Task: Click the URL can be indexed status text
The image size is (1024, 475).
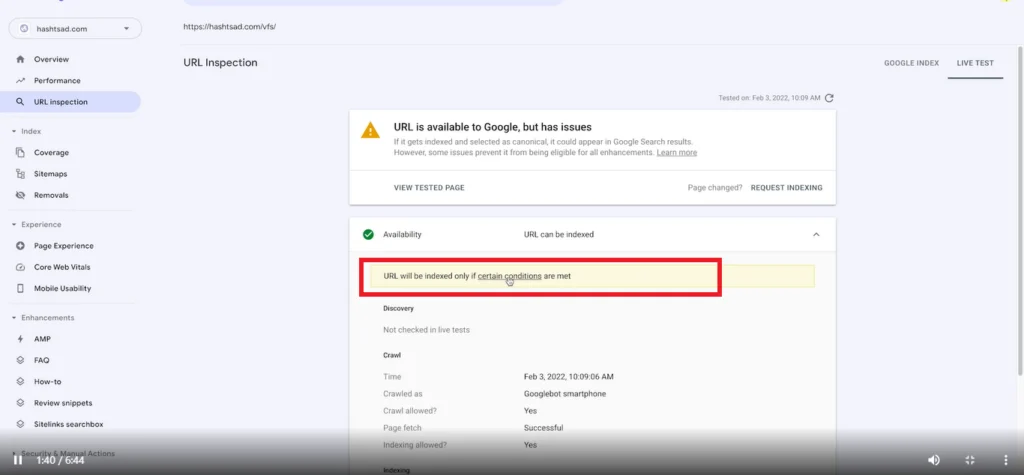Action: point(558,235)
